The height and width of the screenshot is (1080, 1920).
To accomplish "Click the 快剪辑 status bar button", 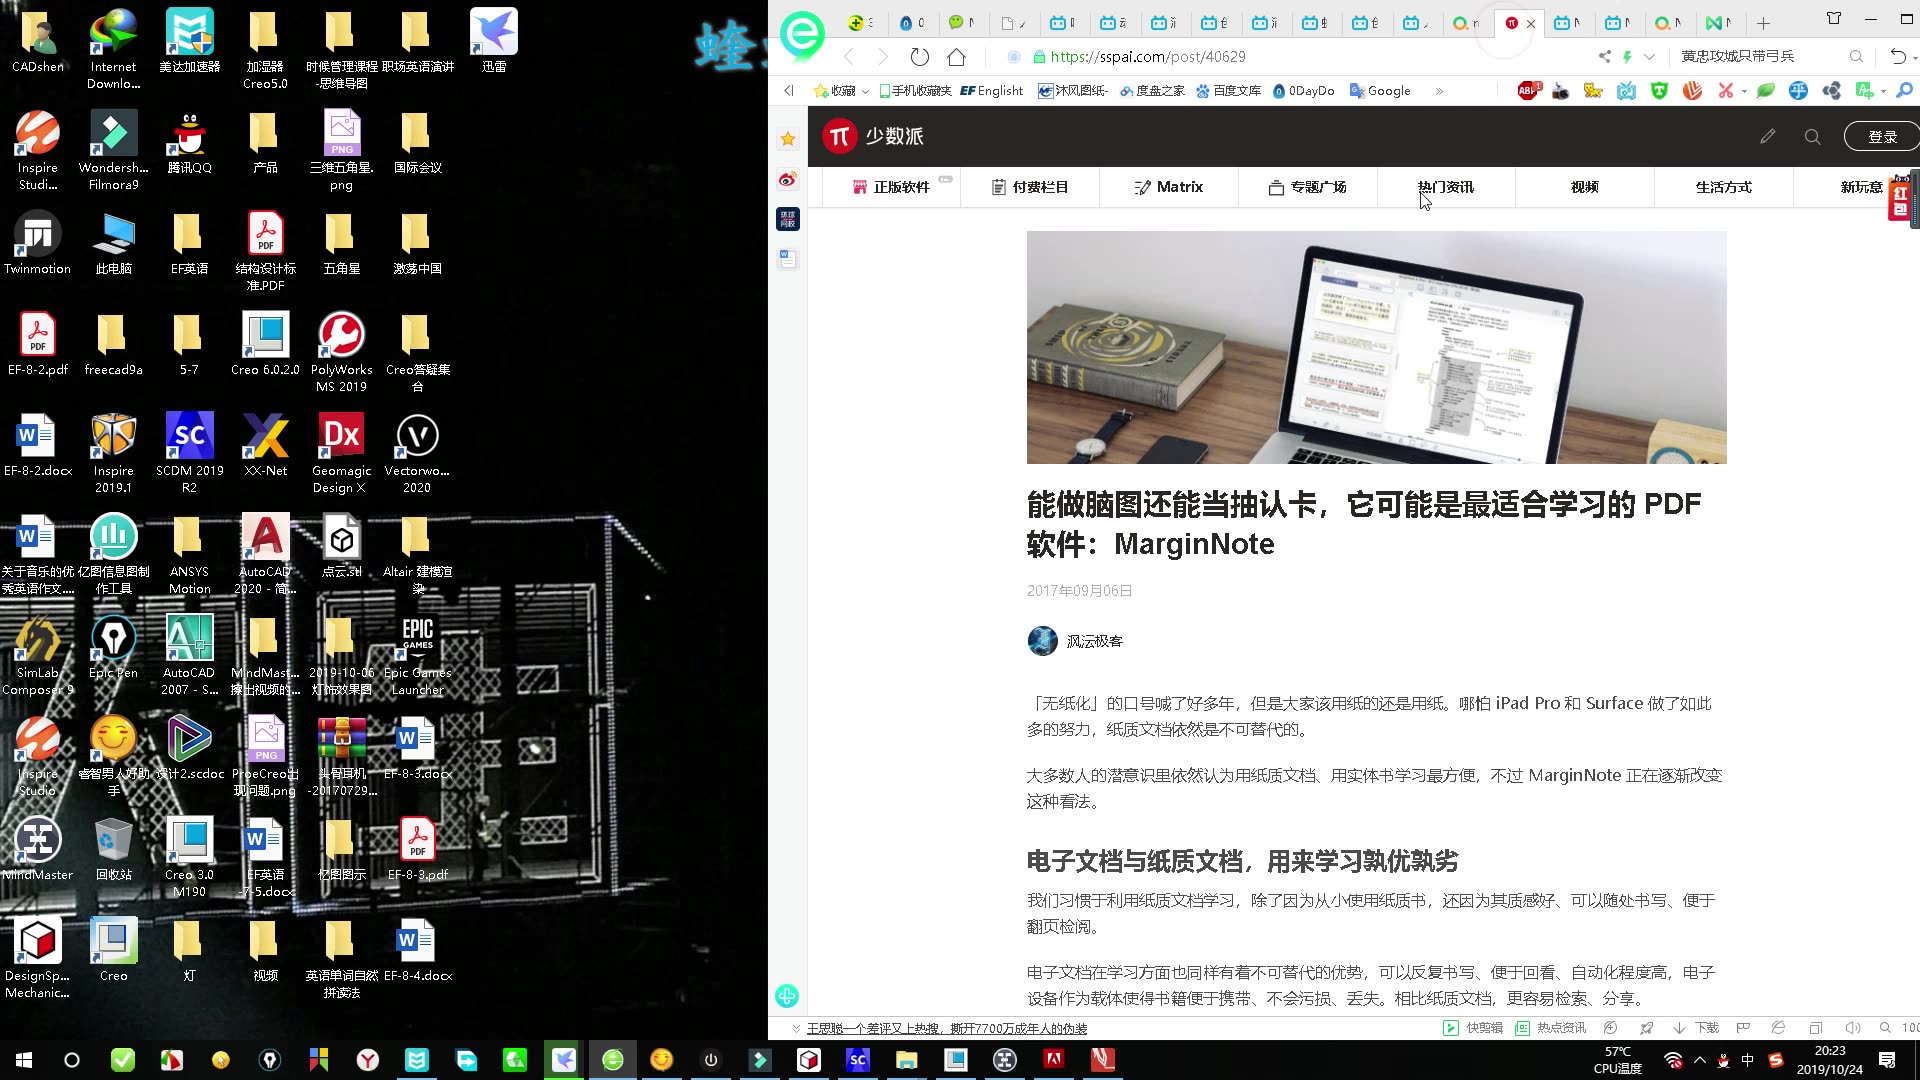I will [x=1473, y=1028].
